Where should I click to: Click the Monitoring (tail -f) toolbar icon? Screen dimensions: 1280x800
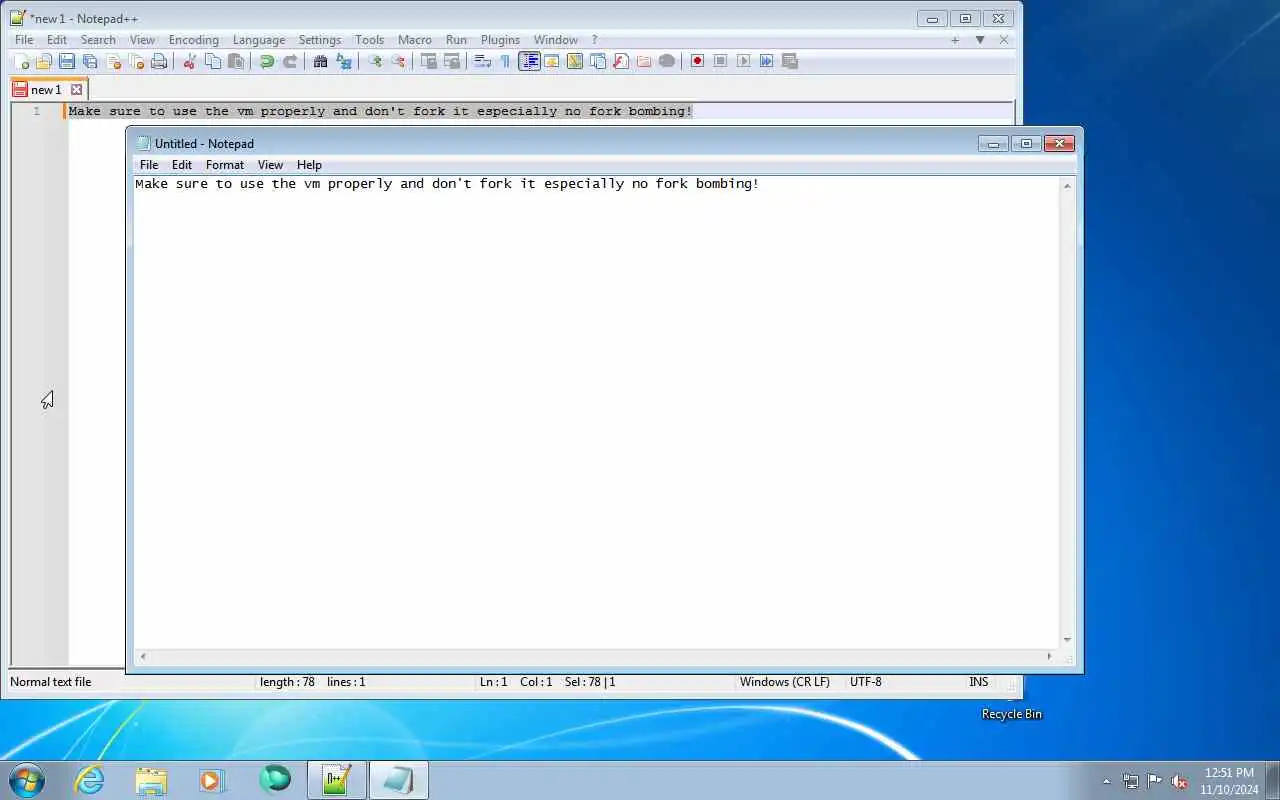coord(667,61)
